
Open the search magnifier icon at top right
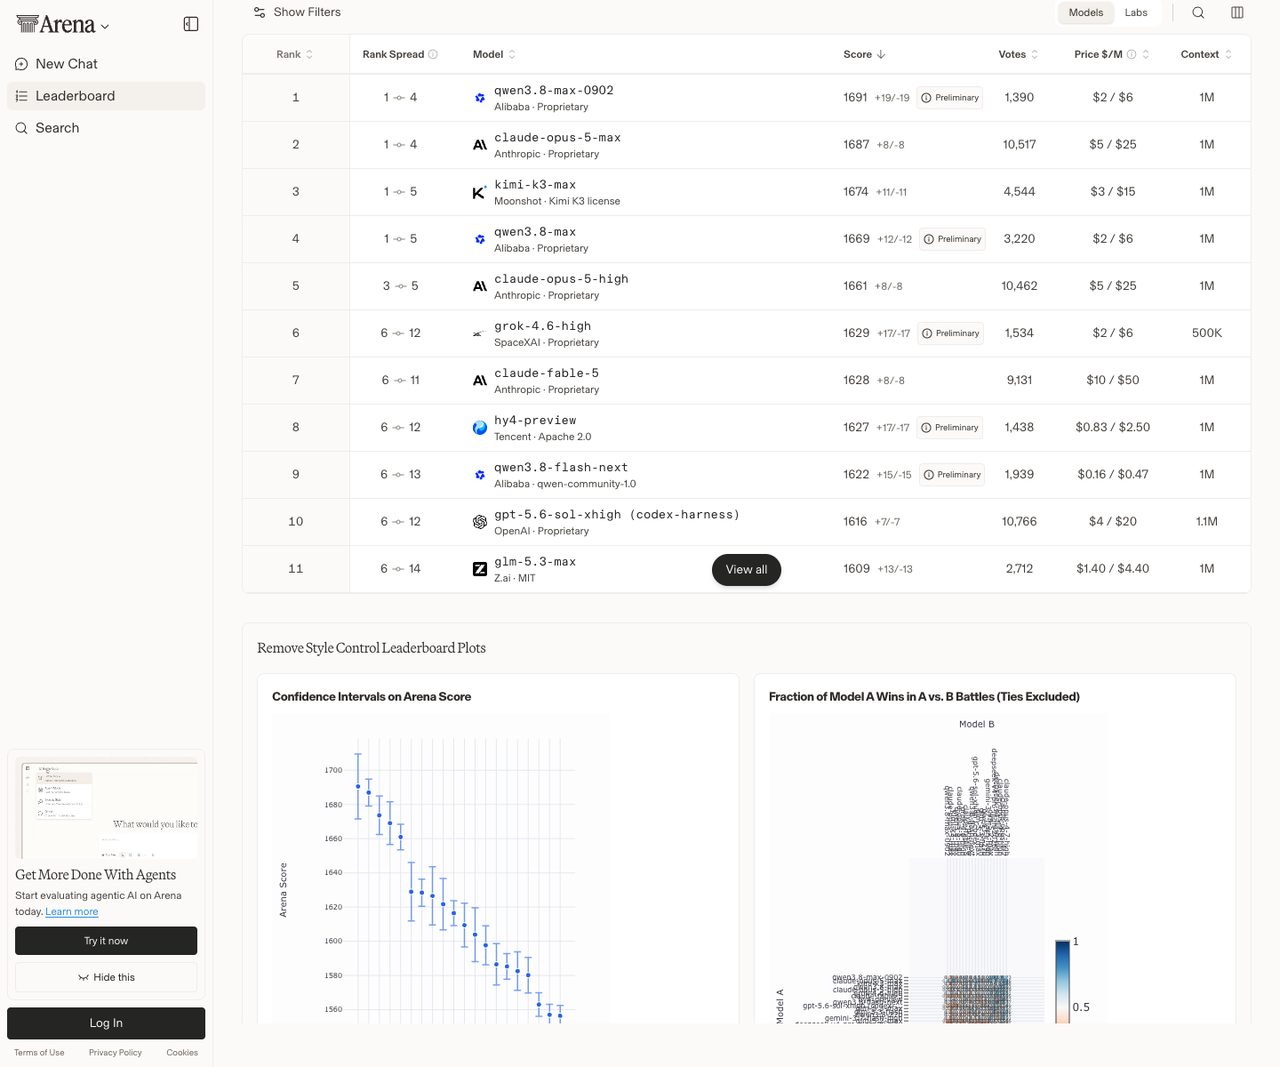pyautogui.click(x=1198, y=13)
